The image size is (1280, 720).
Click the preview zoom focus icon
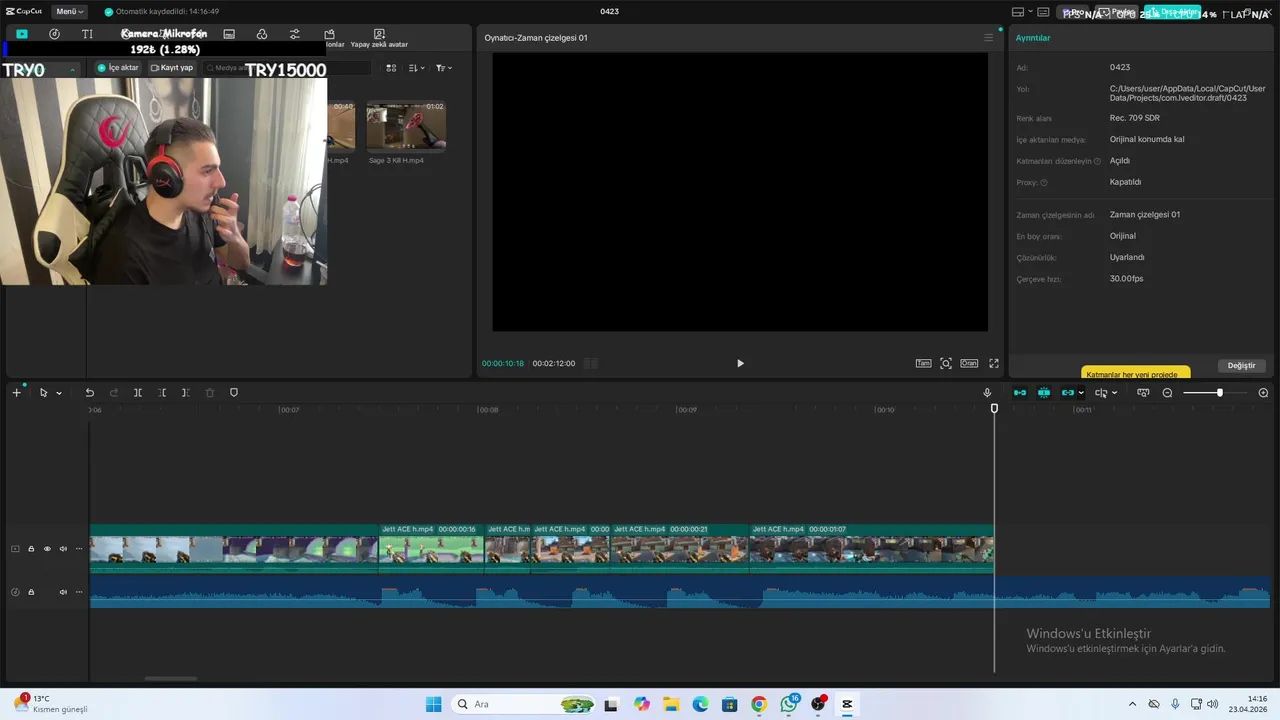point(946,363)
